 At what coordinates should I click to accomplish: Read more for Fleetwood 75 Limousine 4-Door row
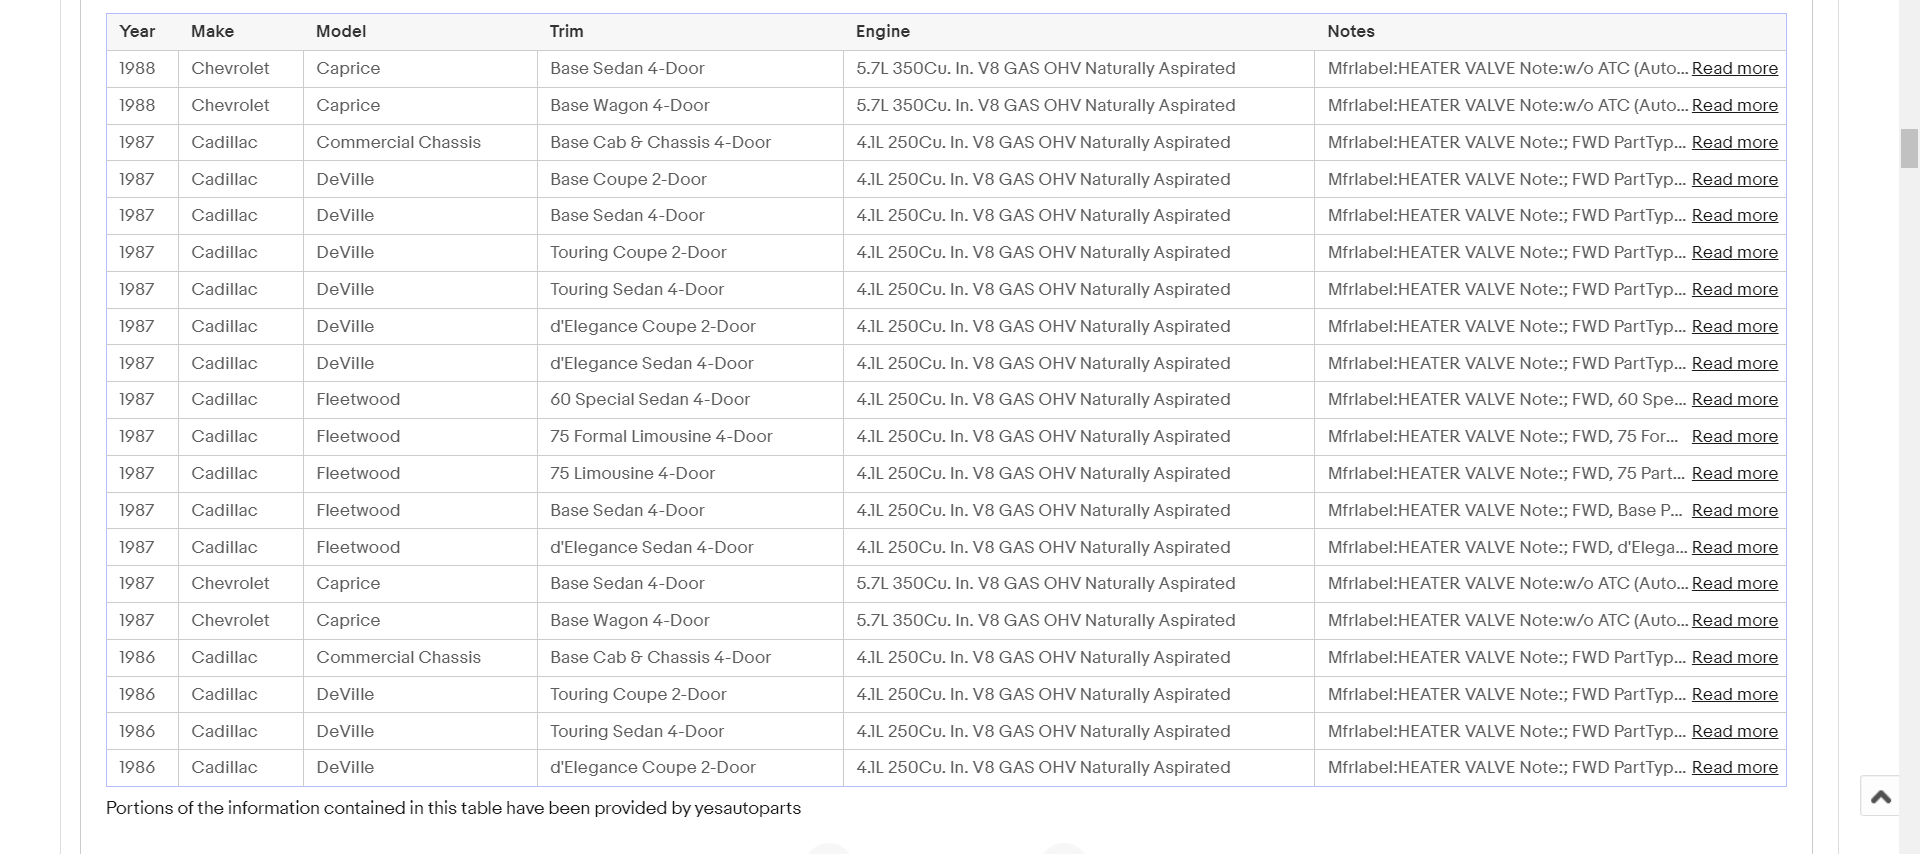[1734, 474]
